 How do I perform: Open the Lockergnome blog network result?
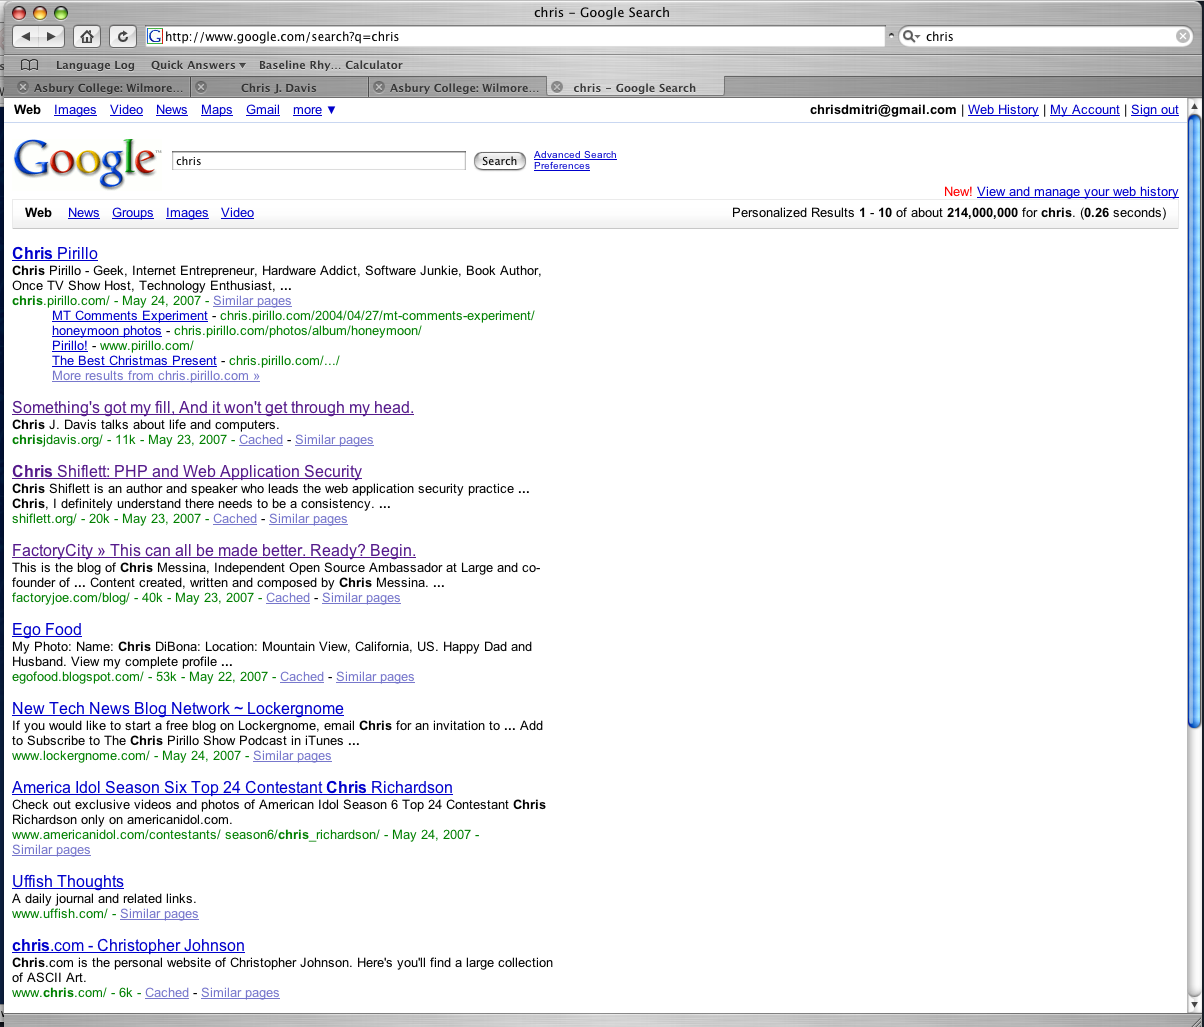point(178,709)
